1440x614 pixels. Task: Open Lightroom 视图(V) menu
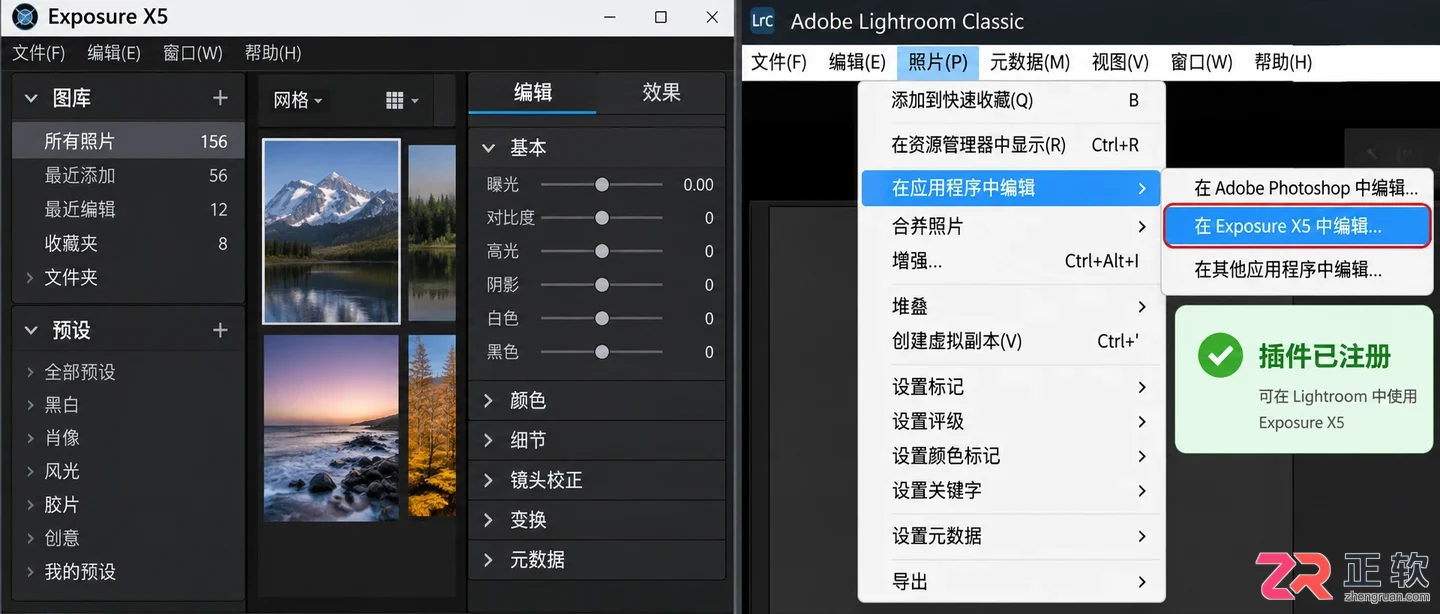click(x=1120, y=62)
